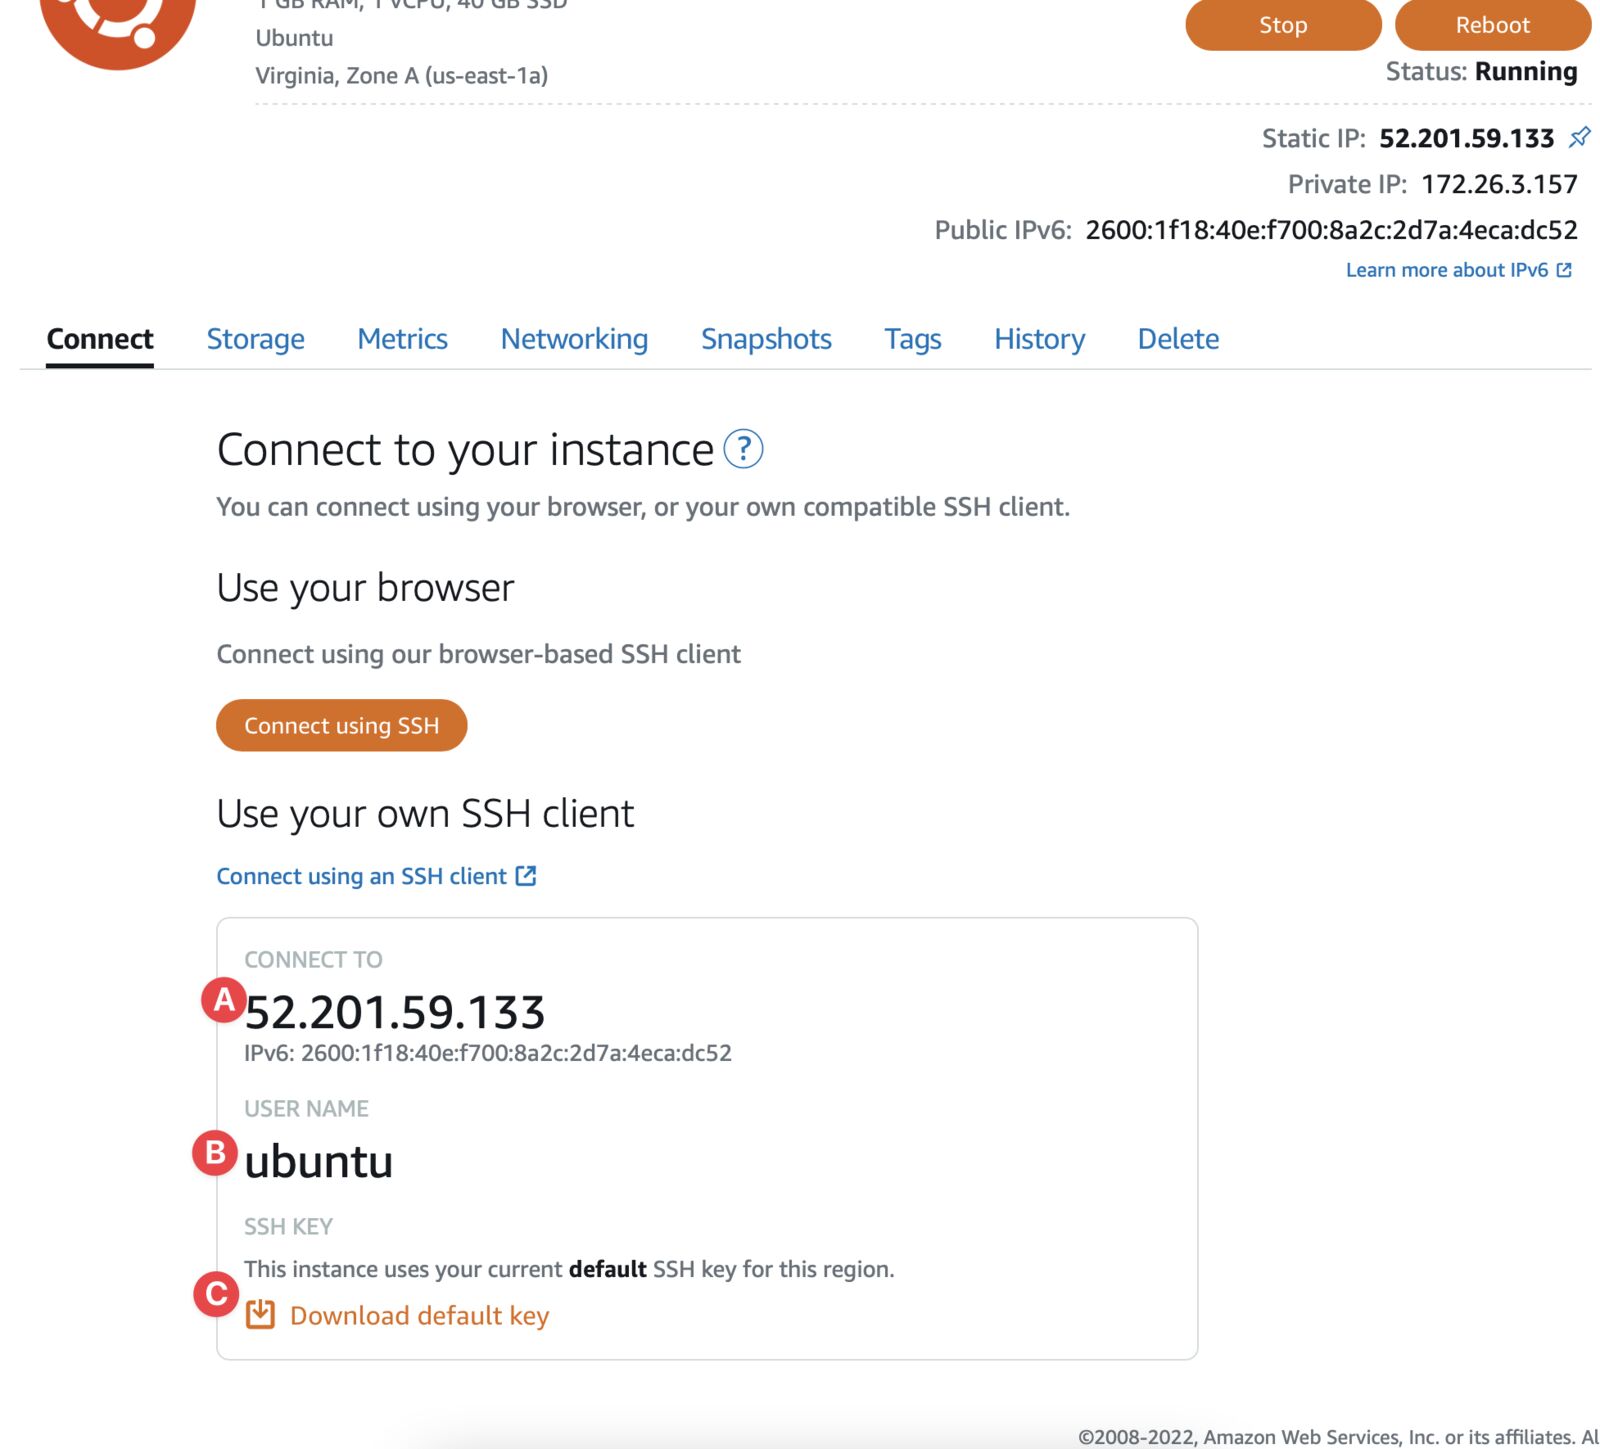Go to the Networking tab
This screenshot has height=1449, width=1600.
click(x=574, y=339)
